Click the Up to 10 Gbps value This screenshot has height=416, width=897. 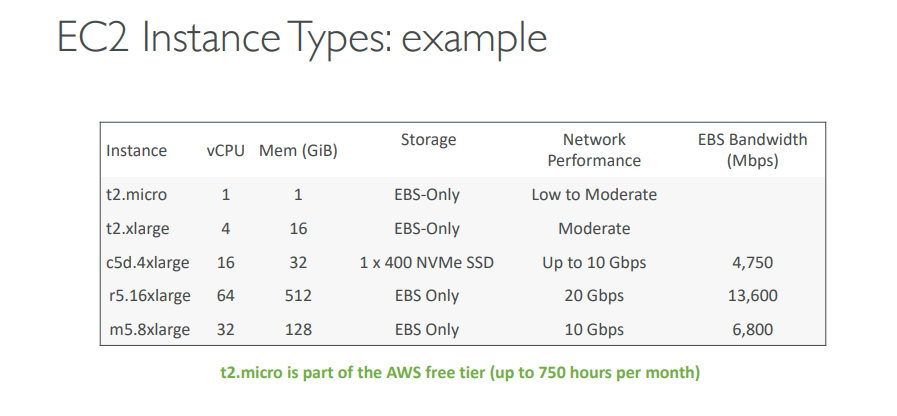[x=594, y=263]
